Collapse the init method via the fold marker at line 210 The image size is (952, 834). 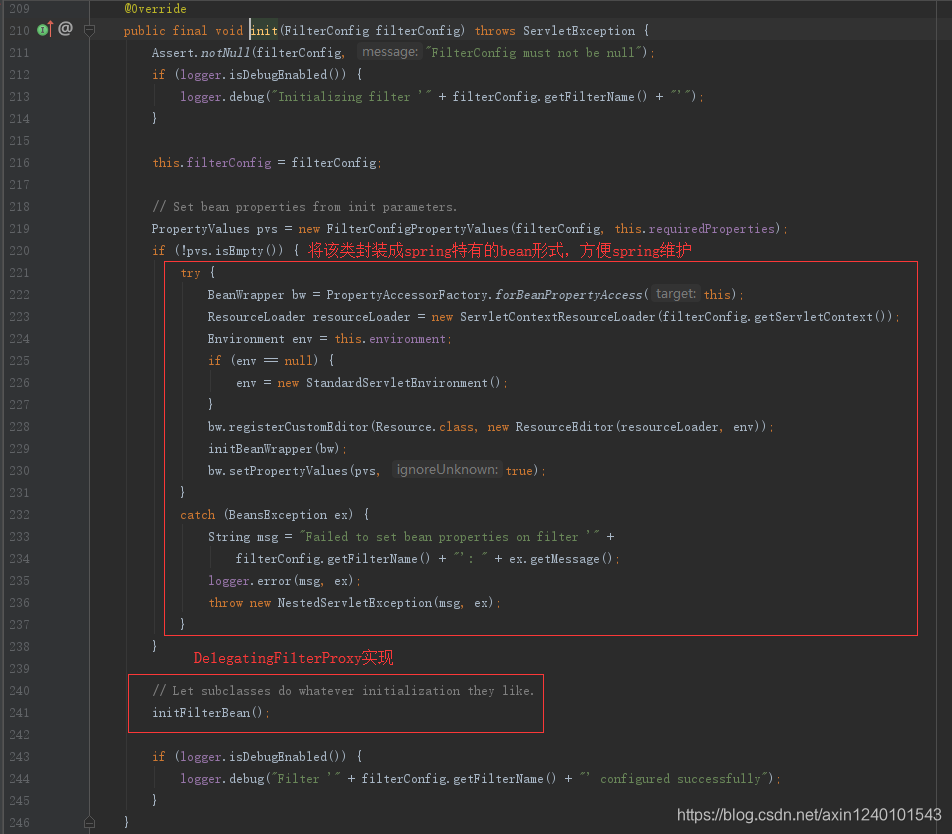[89, 30]
